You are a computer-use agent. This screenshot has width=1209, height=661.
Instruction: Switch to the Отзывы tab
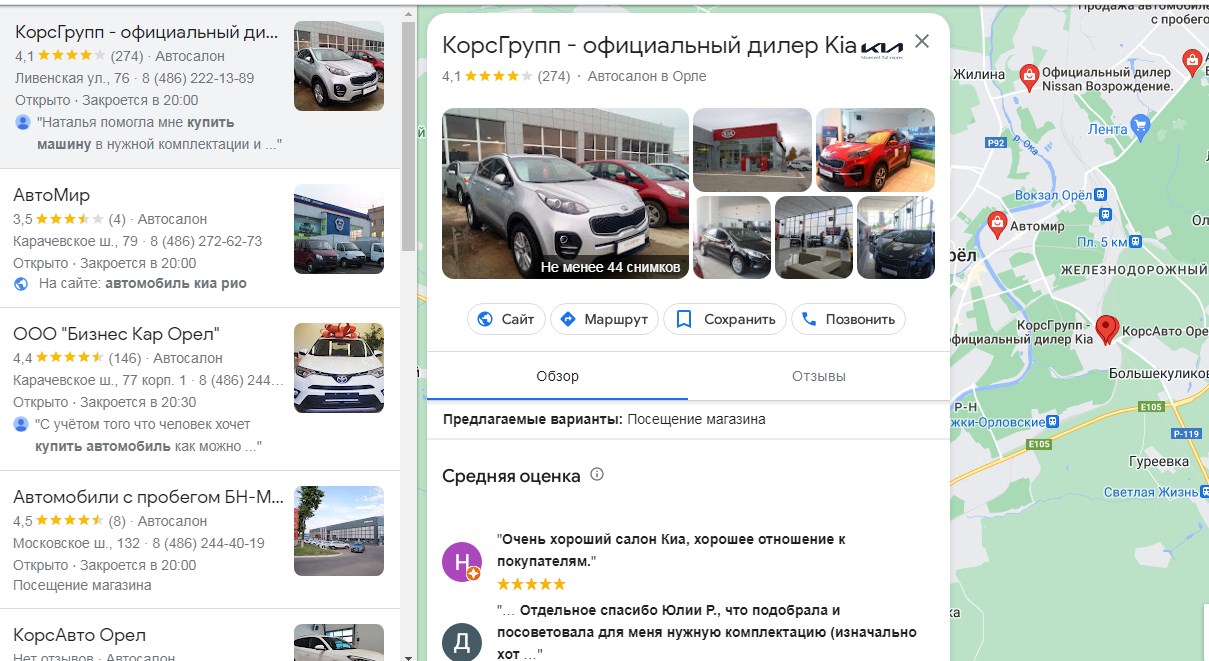coord(819,376)
